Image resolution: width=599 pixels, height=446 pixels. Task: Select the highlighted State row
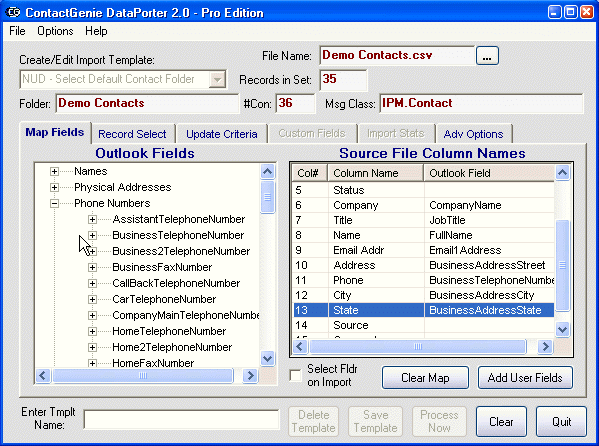(x=423, y=310)
